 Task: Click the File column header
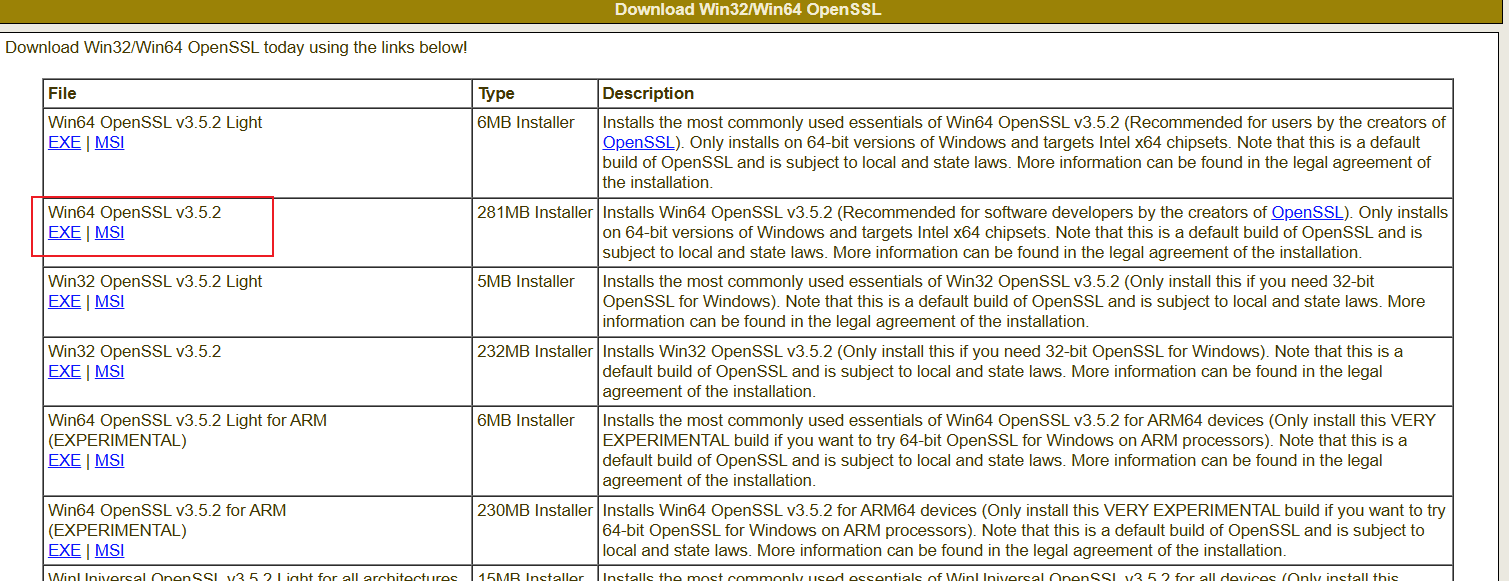pos(62,94)
